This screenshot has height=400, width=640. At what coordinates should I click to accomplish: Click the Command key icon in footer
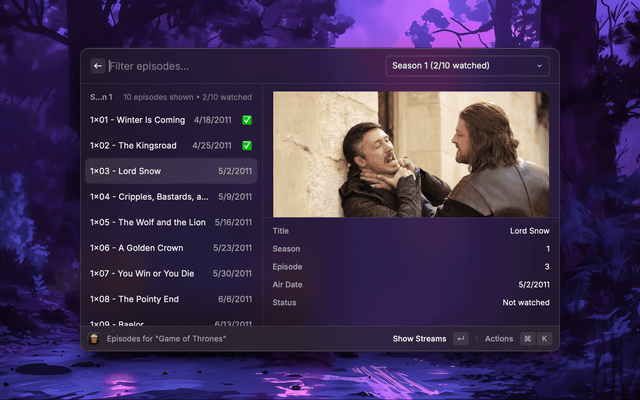pyautogui.click(x=527, y=339)
